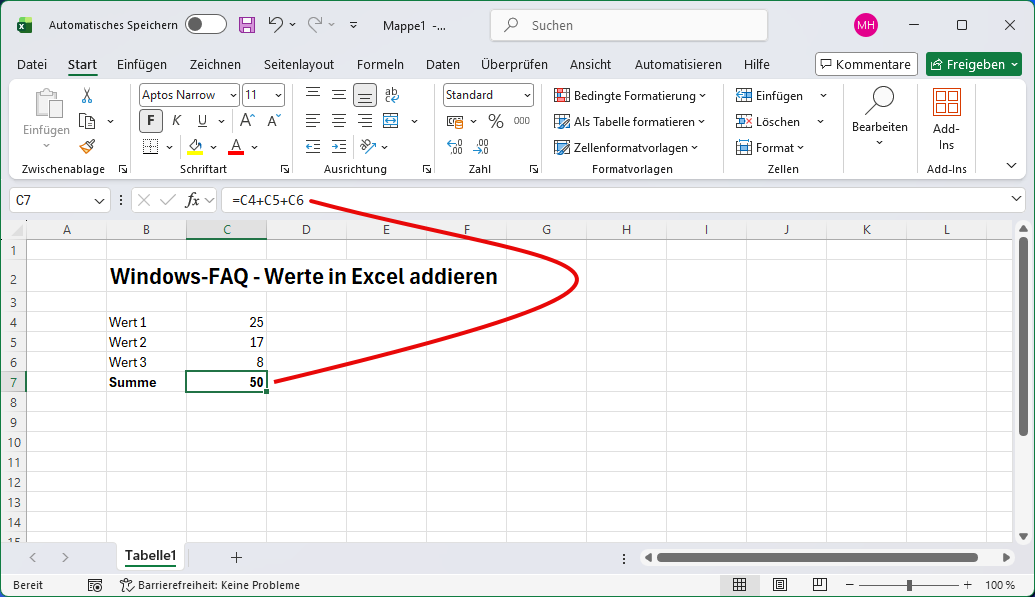Apply thousands separator 000 format
The width and height of the screenshot is (1035, 597).
click(521, 122)
